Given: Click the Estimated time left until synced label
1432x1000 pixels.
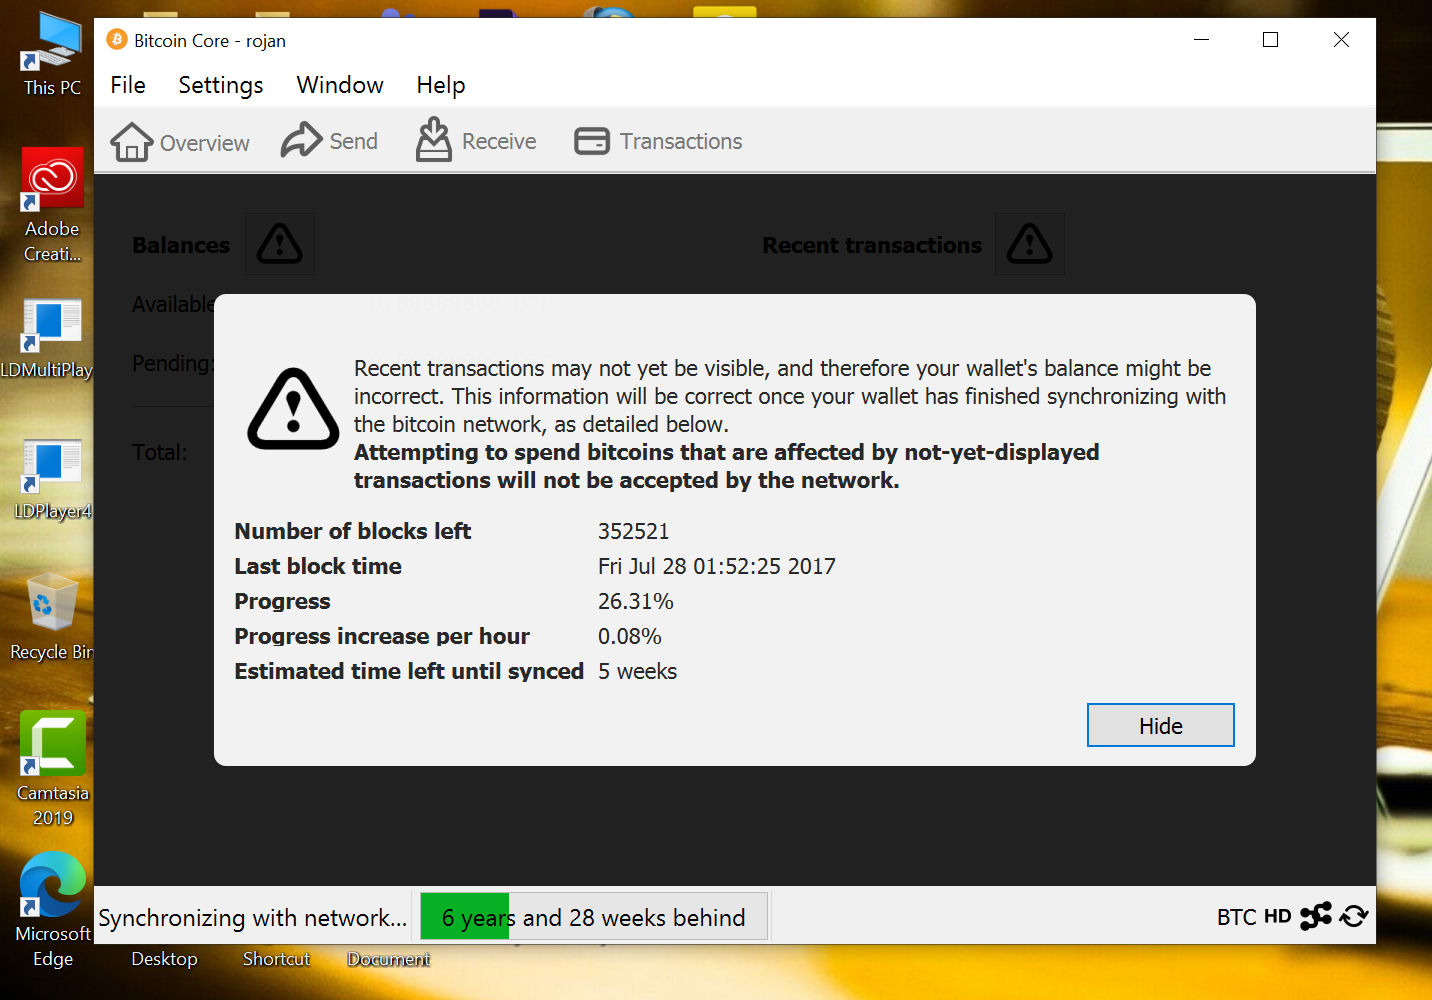Looking at the screenshot, I should (409, 671).
